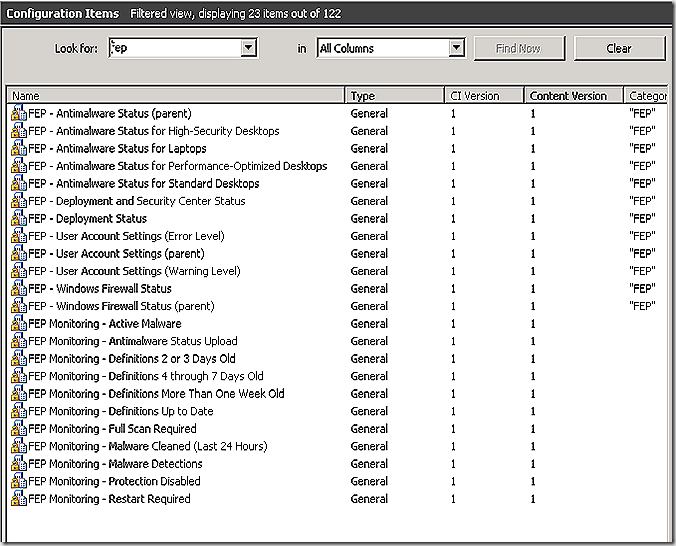Click icon beside Restart Required
This screenshot has height=546, width=676.
point(19,499)
